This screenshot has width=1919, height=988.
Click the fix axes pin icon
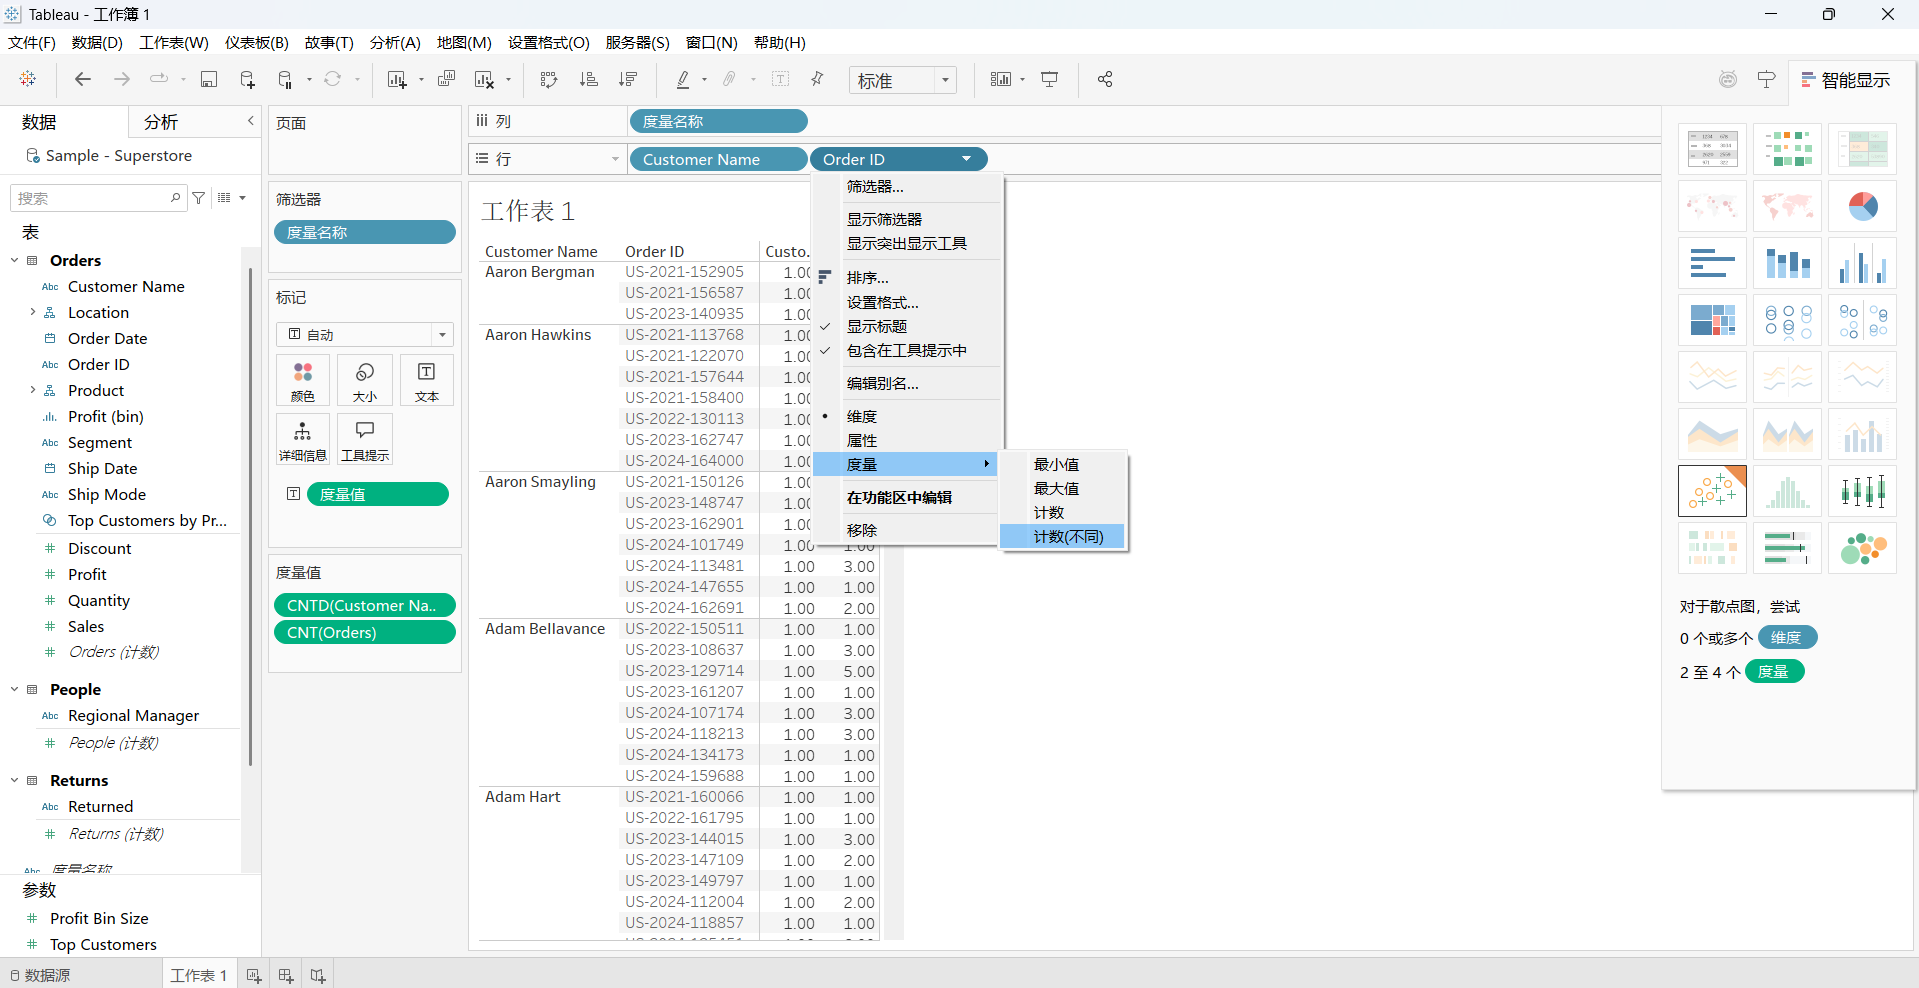click(x=817, y=79)
